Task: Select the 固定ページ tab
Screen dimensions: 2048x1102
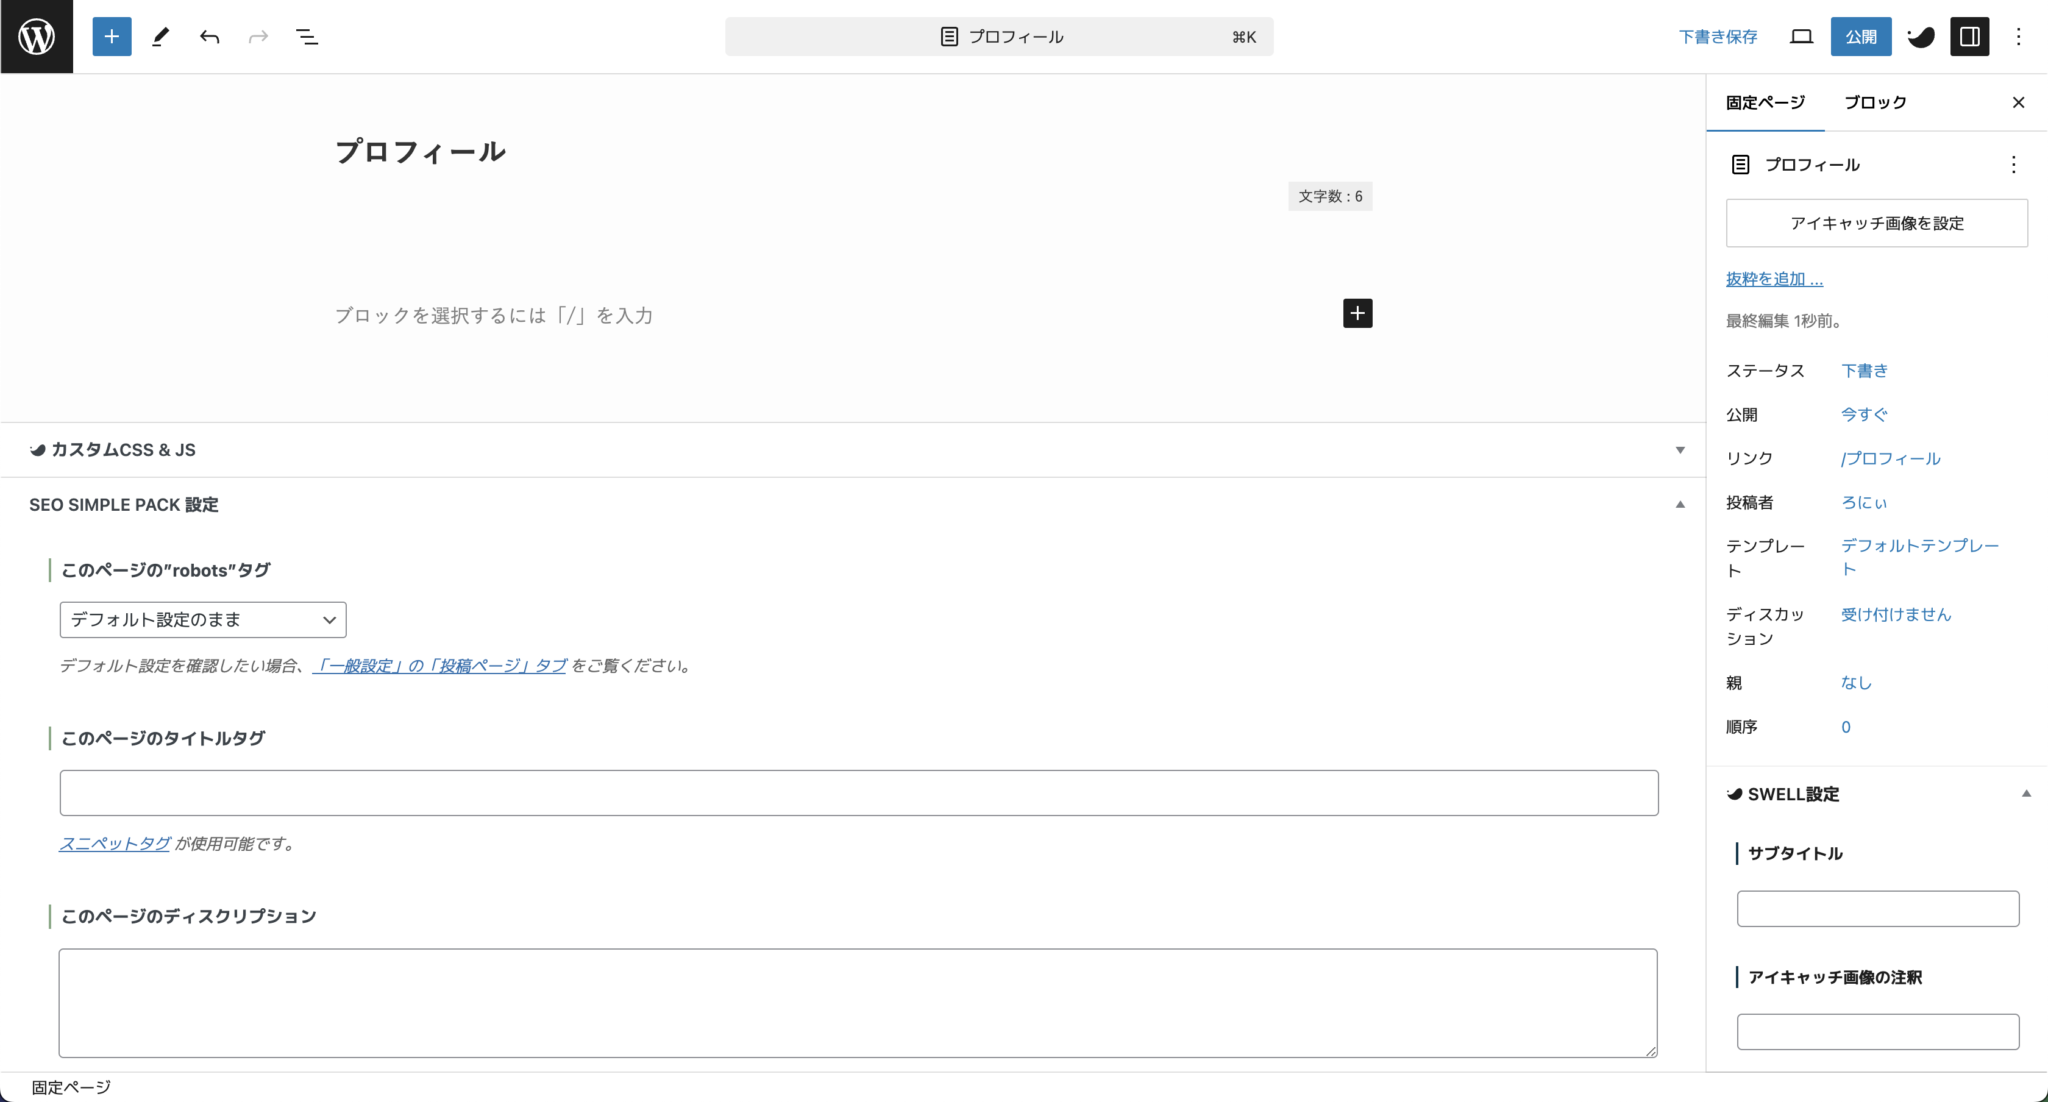Action: click(1765, 102)
